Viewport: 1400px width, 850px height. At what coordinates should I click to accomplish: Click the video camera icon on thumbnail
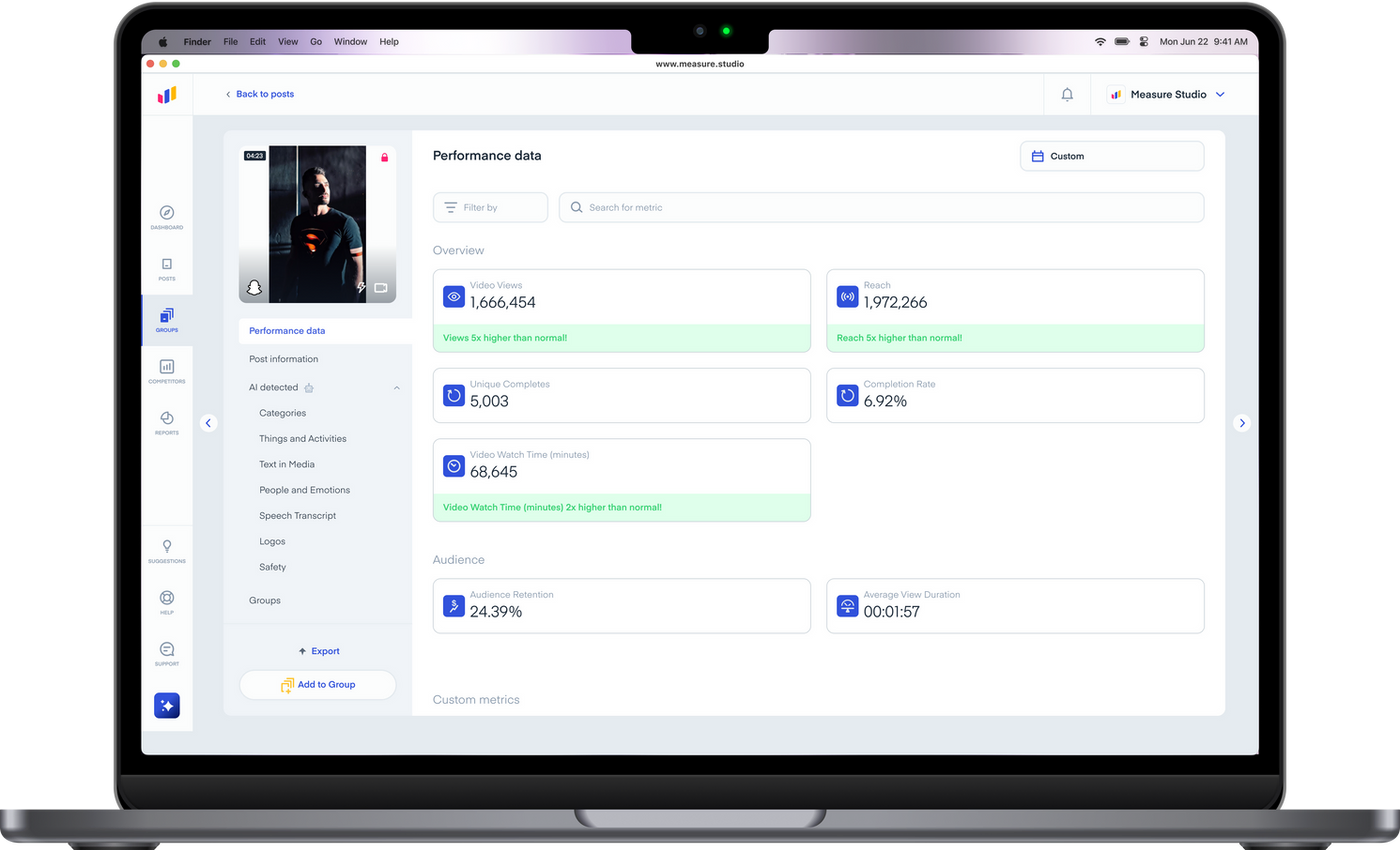tap(381, 288)
